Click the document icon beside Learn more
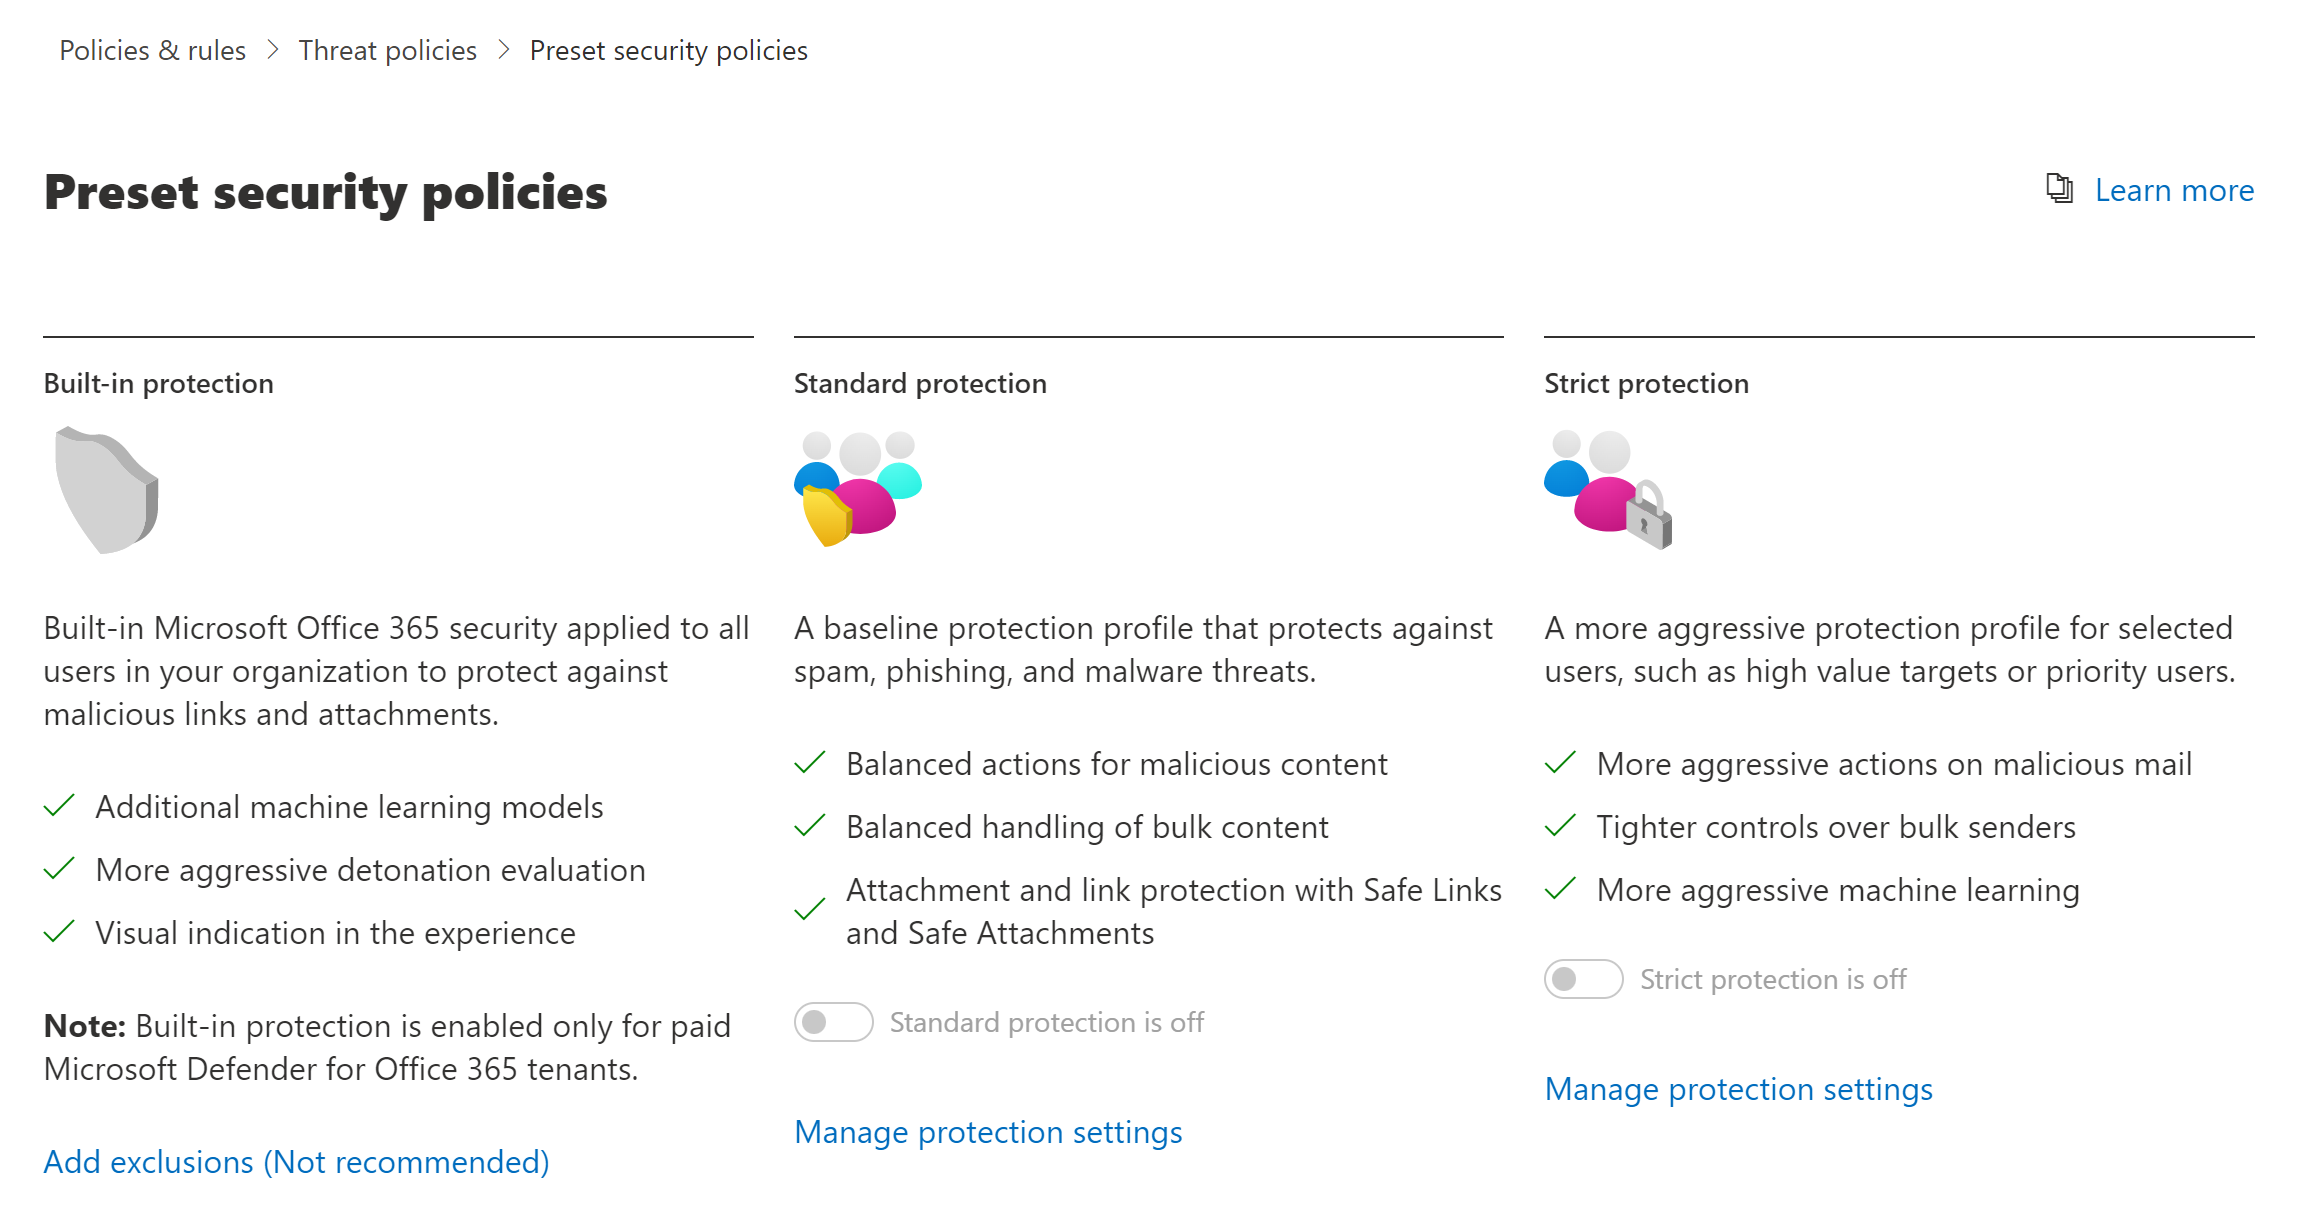Image resolution: width=2321 pixels, height=1222 pixels. pos(2059,188)
